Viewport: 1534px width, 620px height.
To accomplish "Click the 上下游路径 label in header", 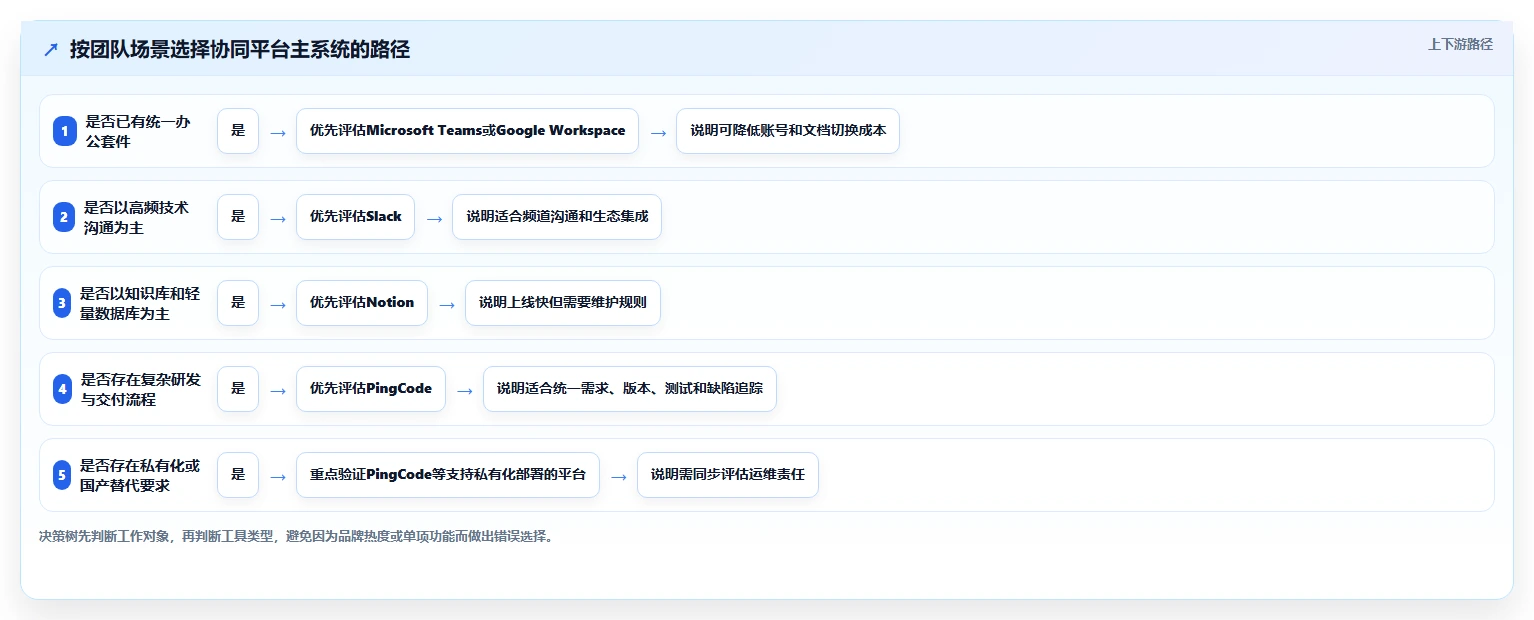I will click(1460, 44).
